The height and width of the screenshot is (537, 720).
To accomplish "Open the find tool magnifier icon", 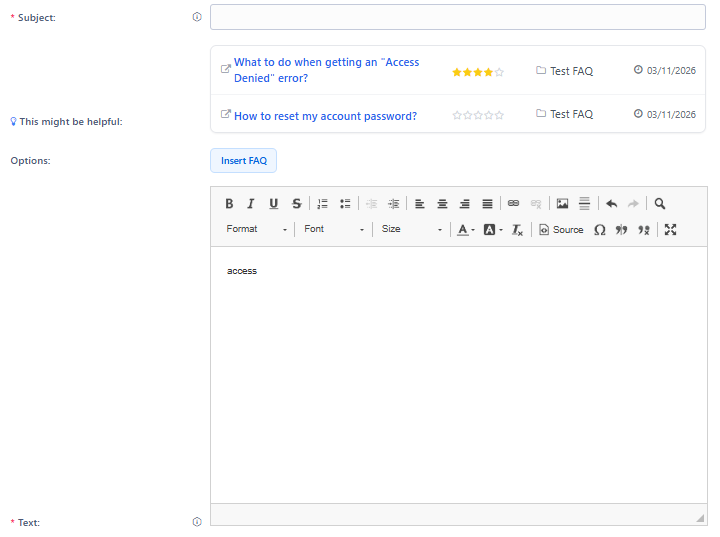I will [660, 203].
